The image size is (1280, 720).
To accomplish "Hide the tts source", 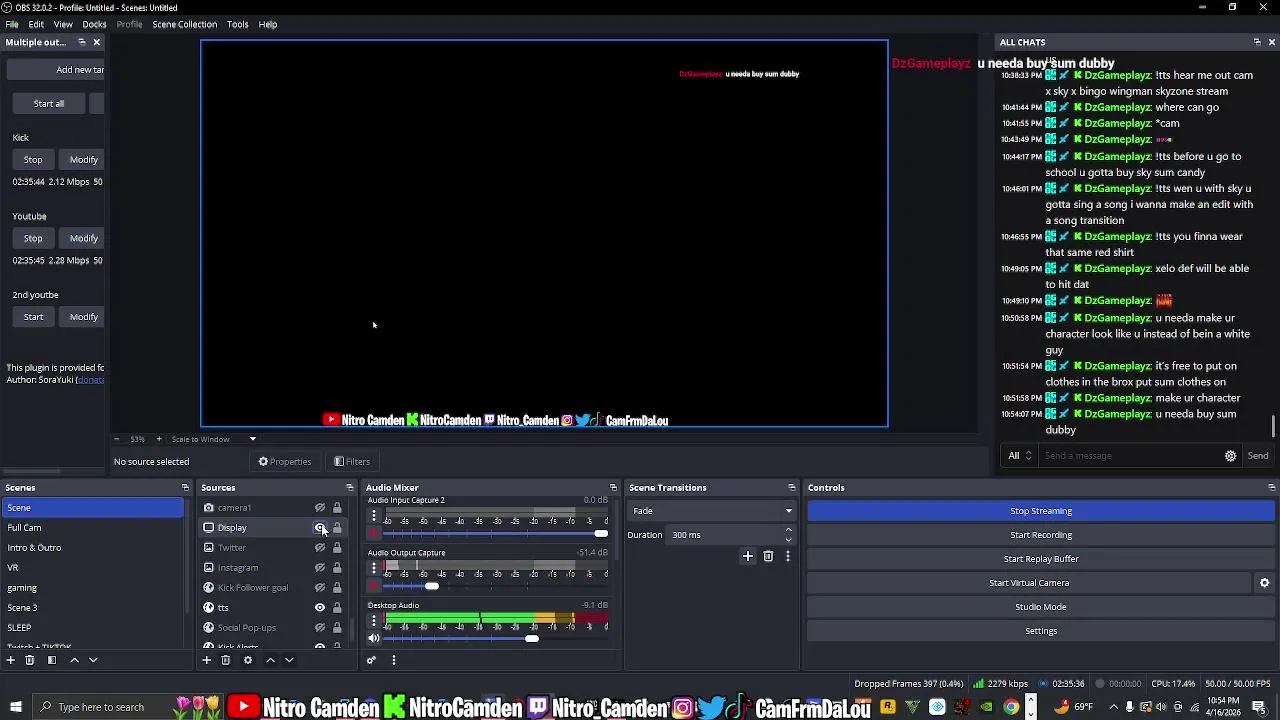I will 320,608.
